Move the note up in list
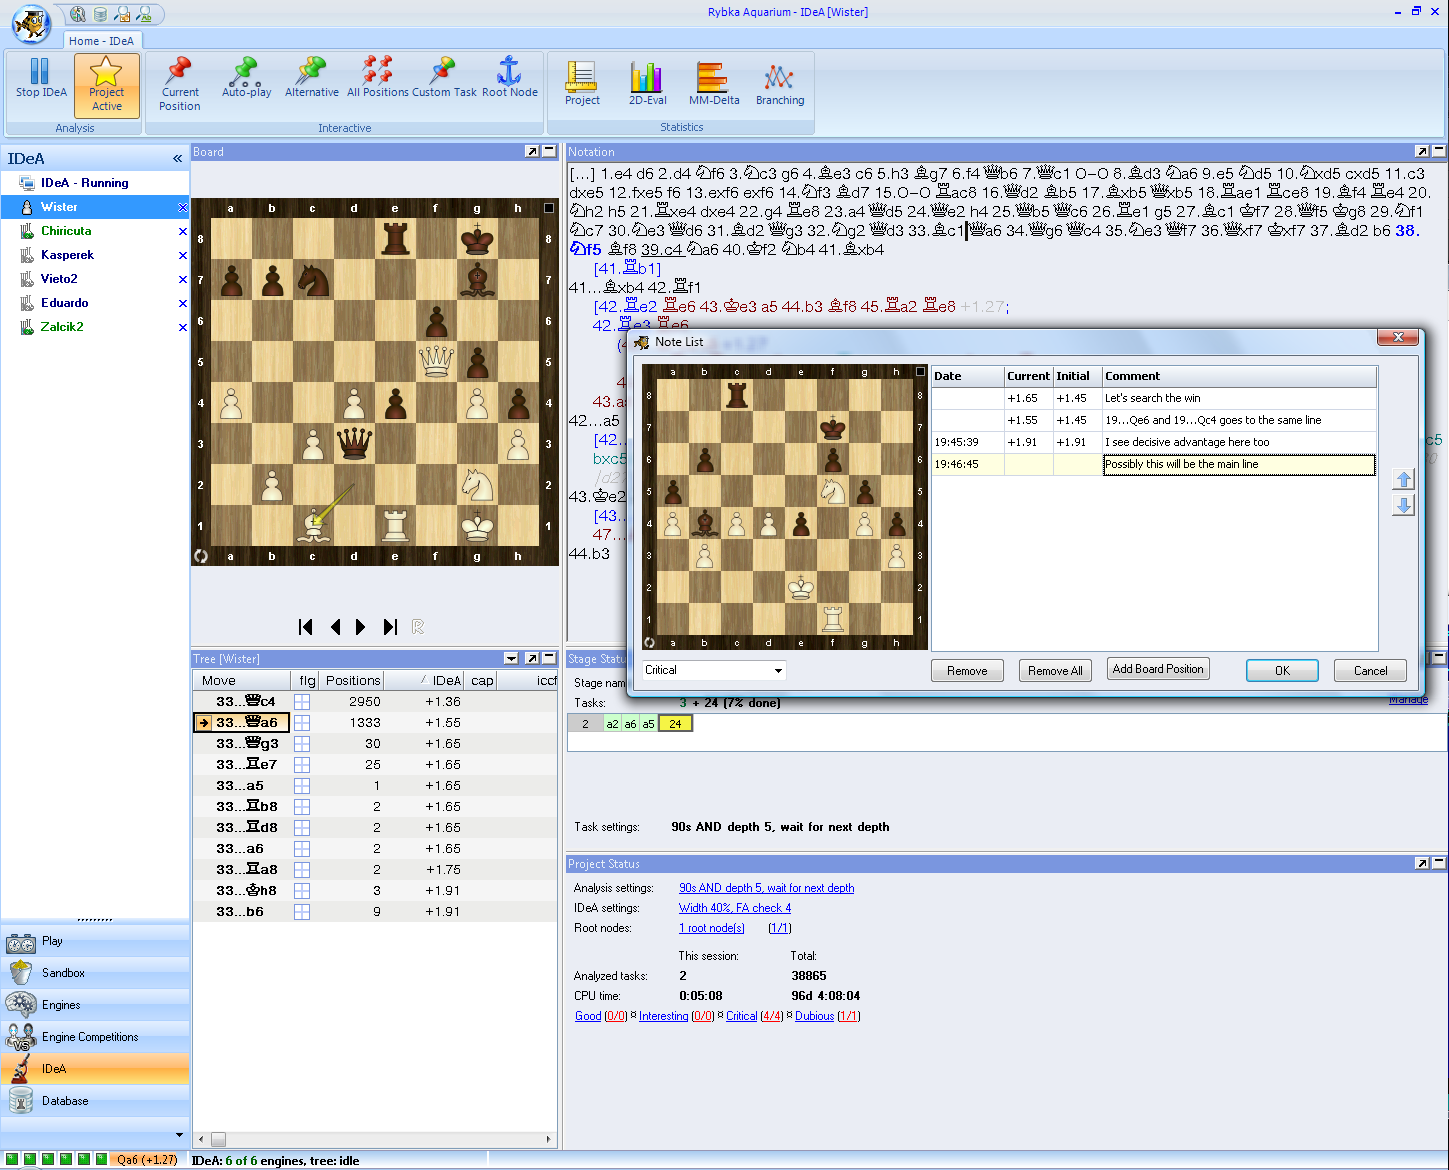 click(x=1403, y=480)
